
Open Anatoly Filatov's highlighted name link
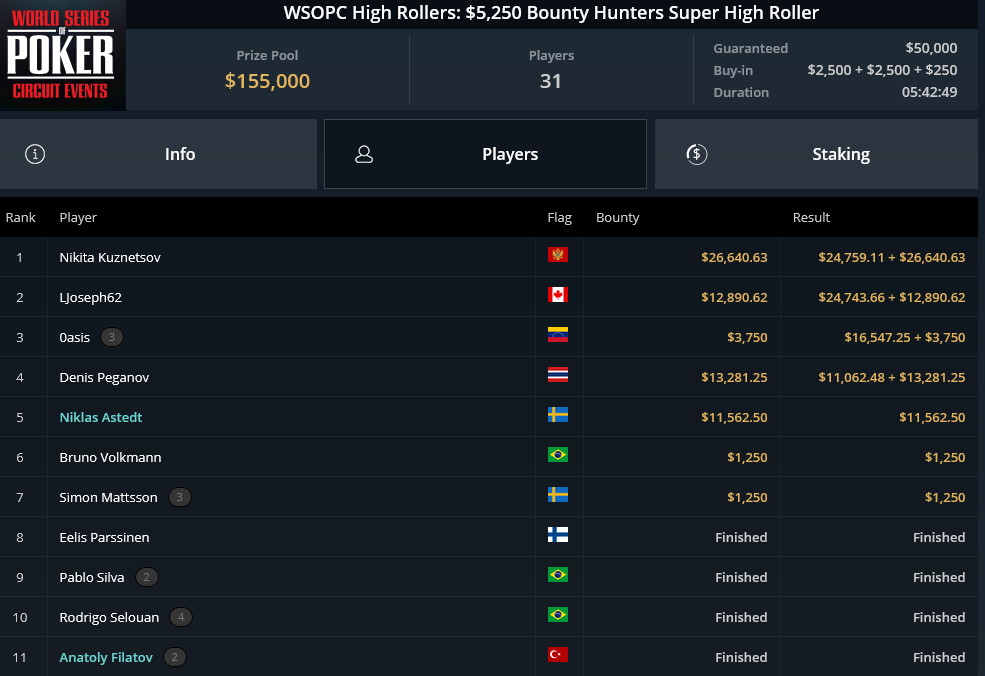pyautogui.click(x=106, y=657)
